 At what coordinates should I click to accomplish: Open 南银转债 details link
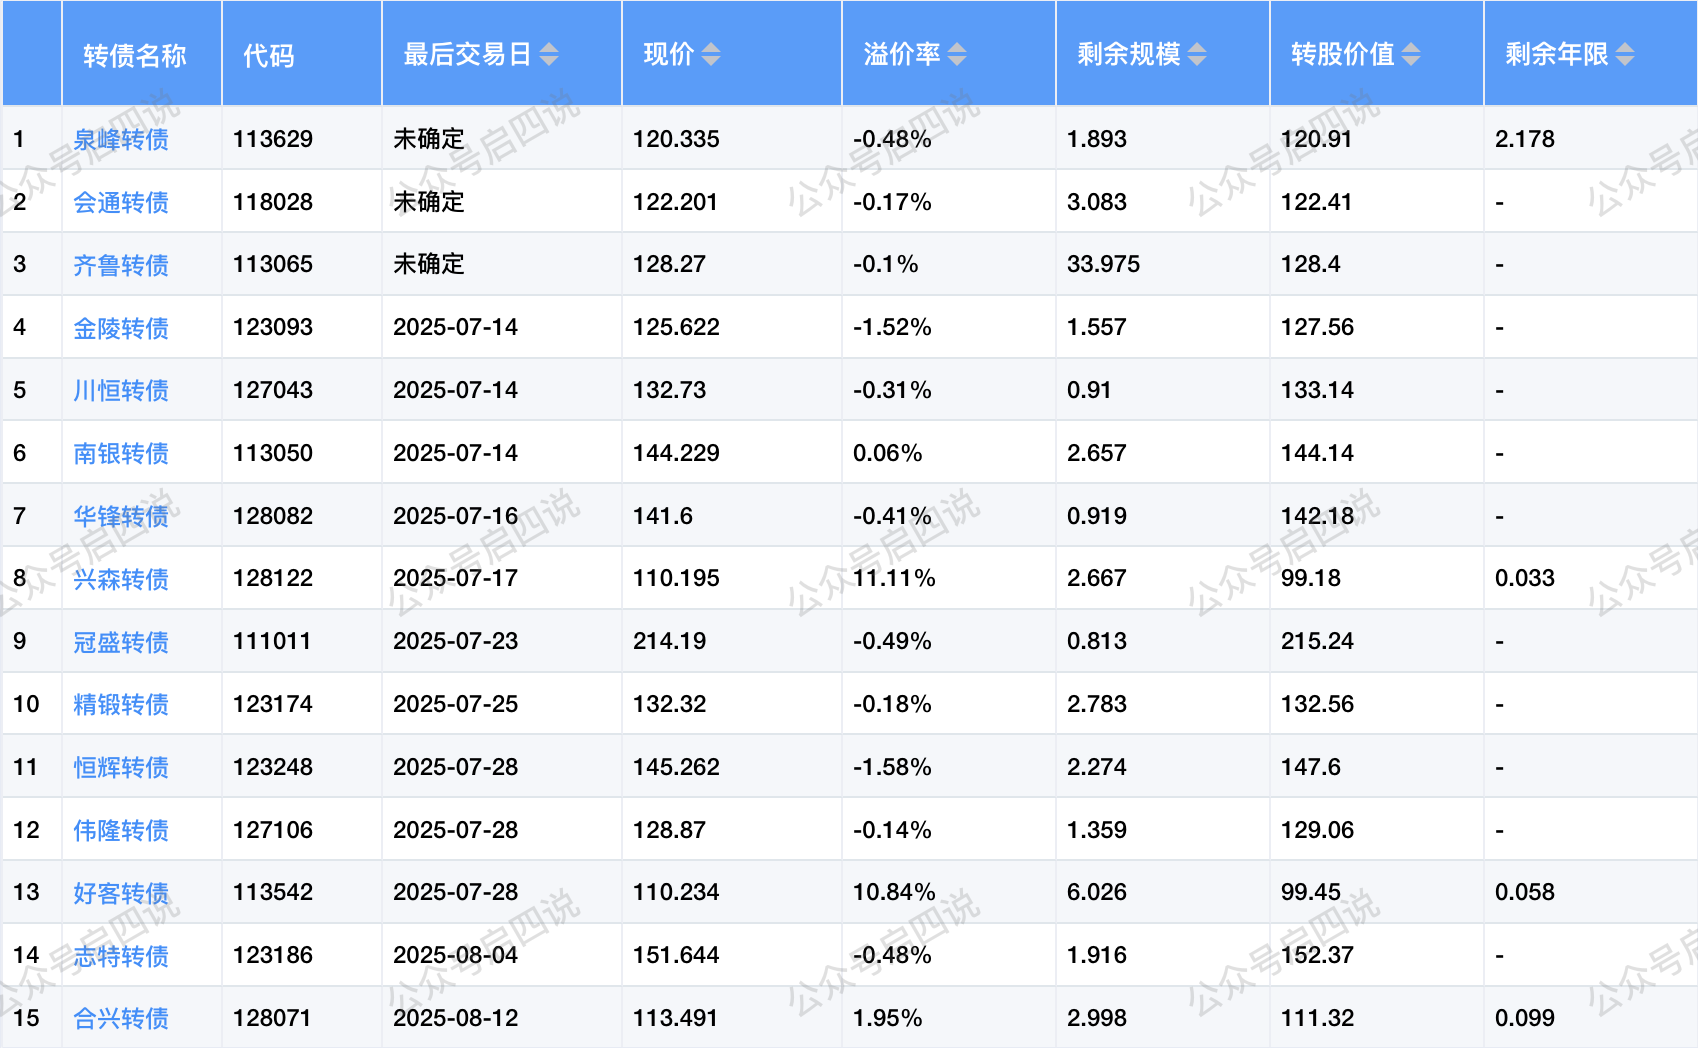point(121,454)
